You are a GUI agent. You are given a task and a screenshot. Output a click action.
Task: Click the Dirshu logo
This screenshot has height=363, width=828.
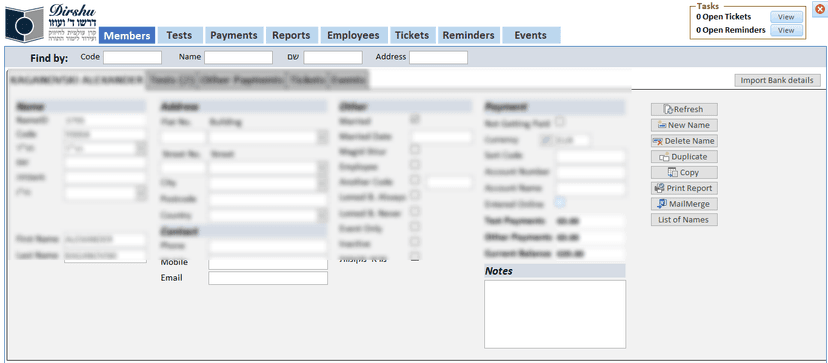[51, 22]
